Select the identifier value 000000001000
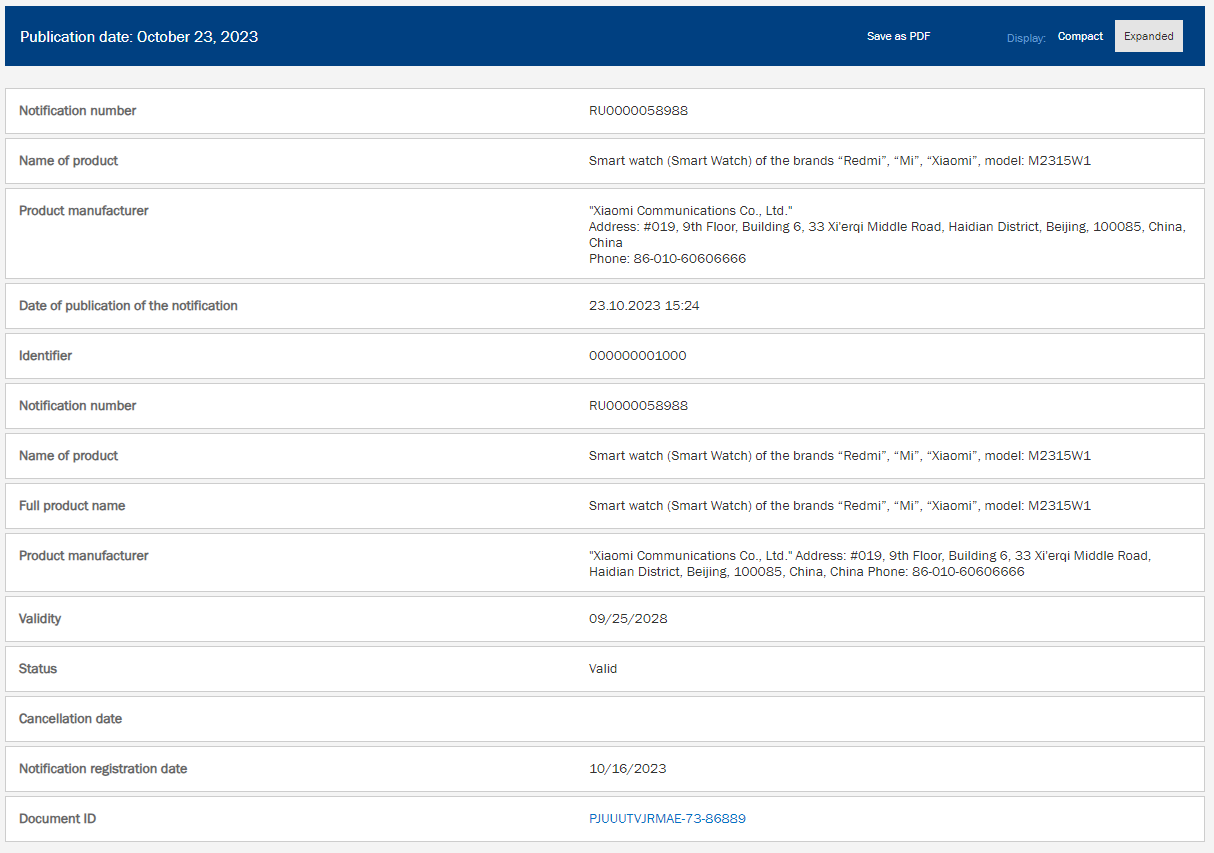The image size is (1214, 853). (637, 355)
